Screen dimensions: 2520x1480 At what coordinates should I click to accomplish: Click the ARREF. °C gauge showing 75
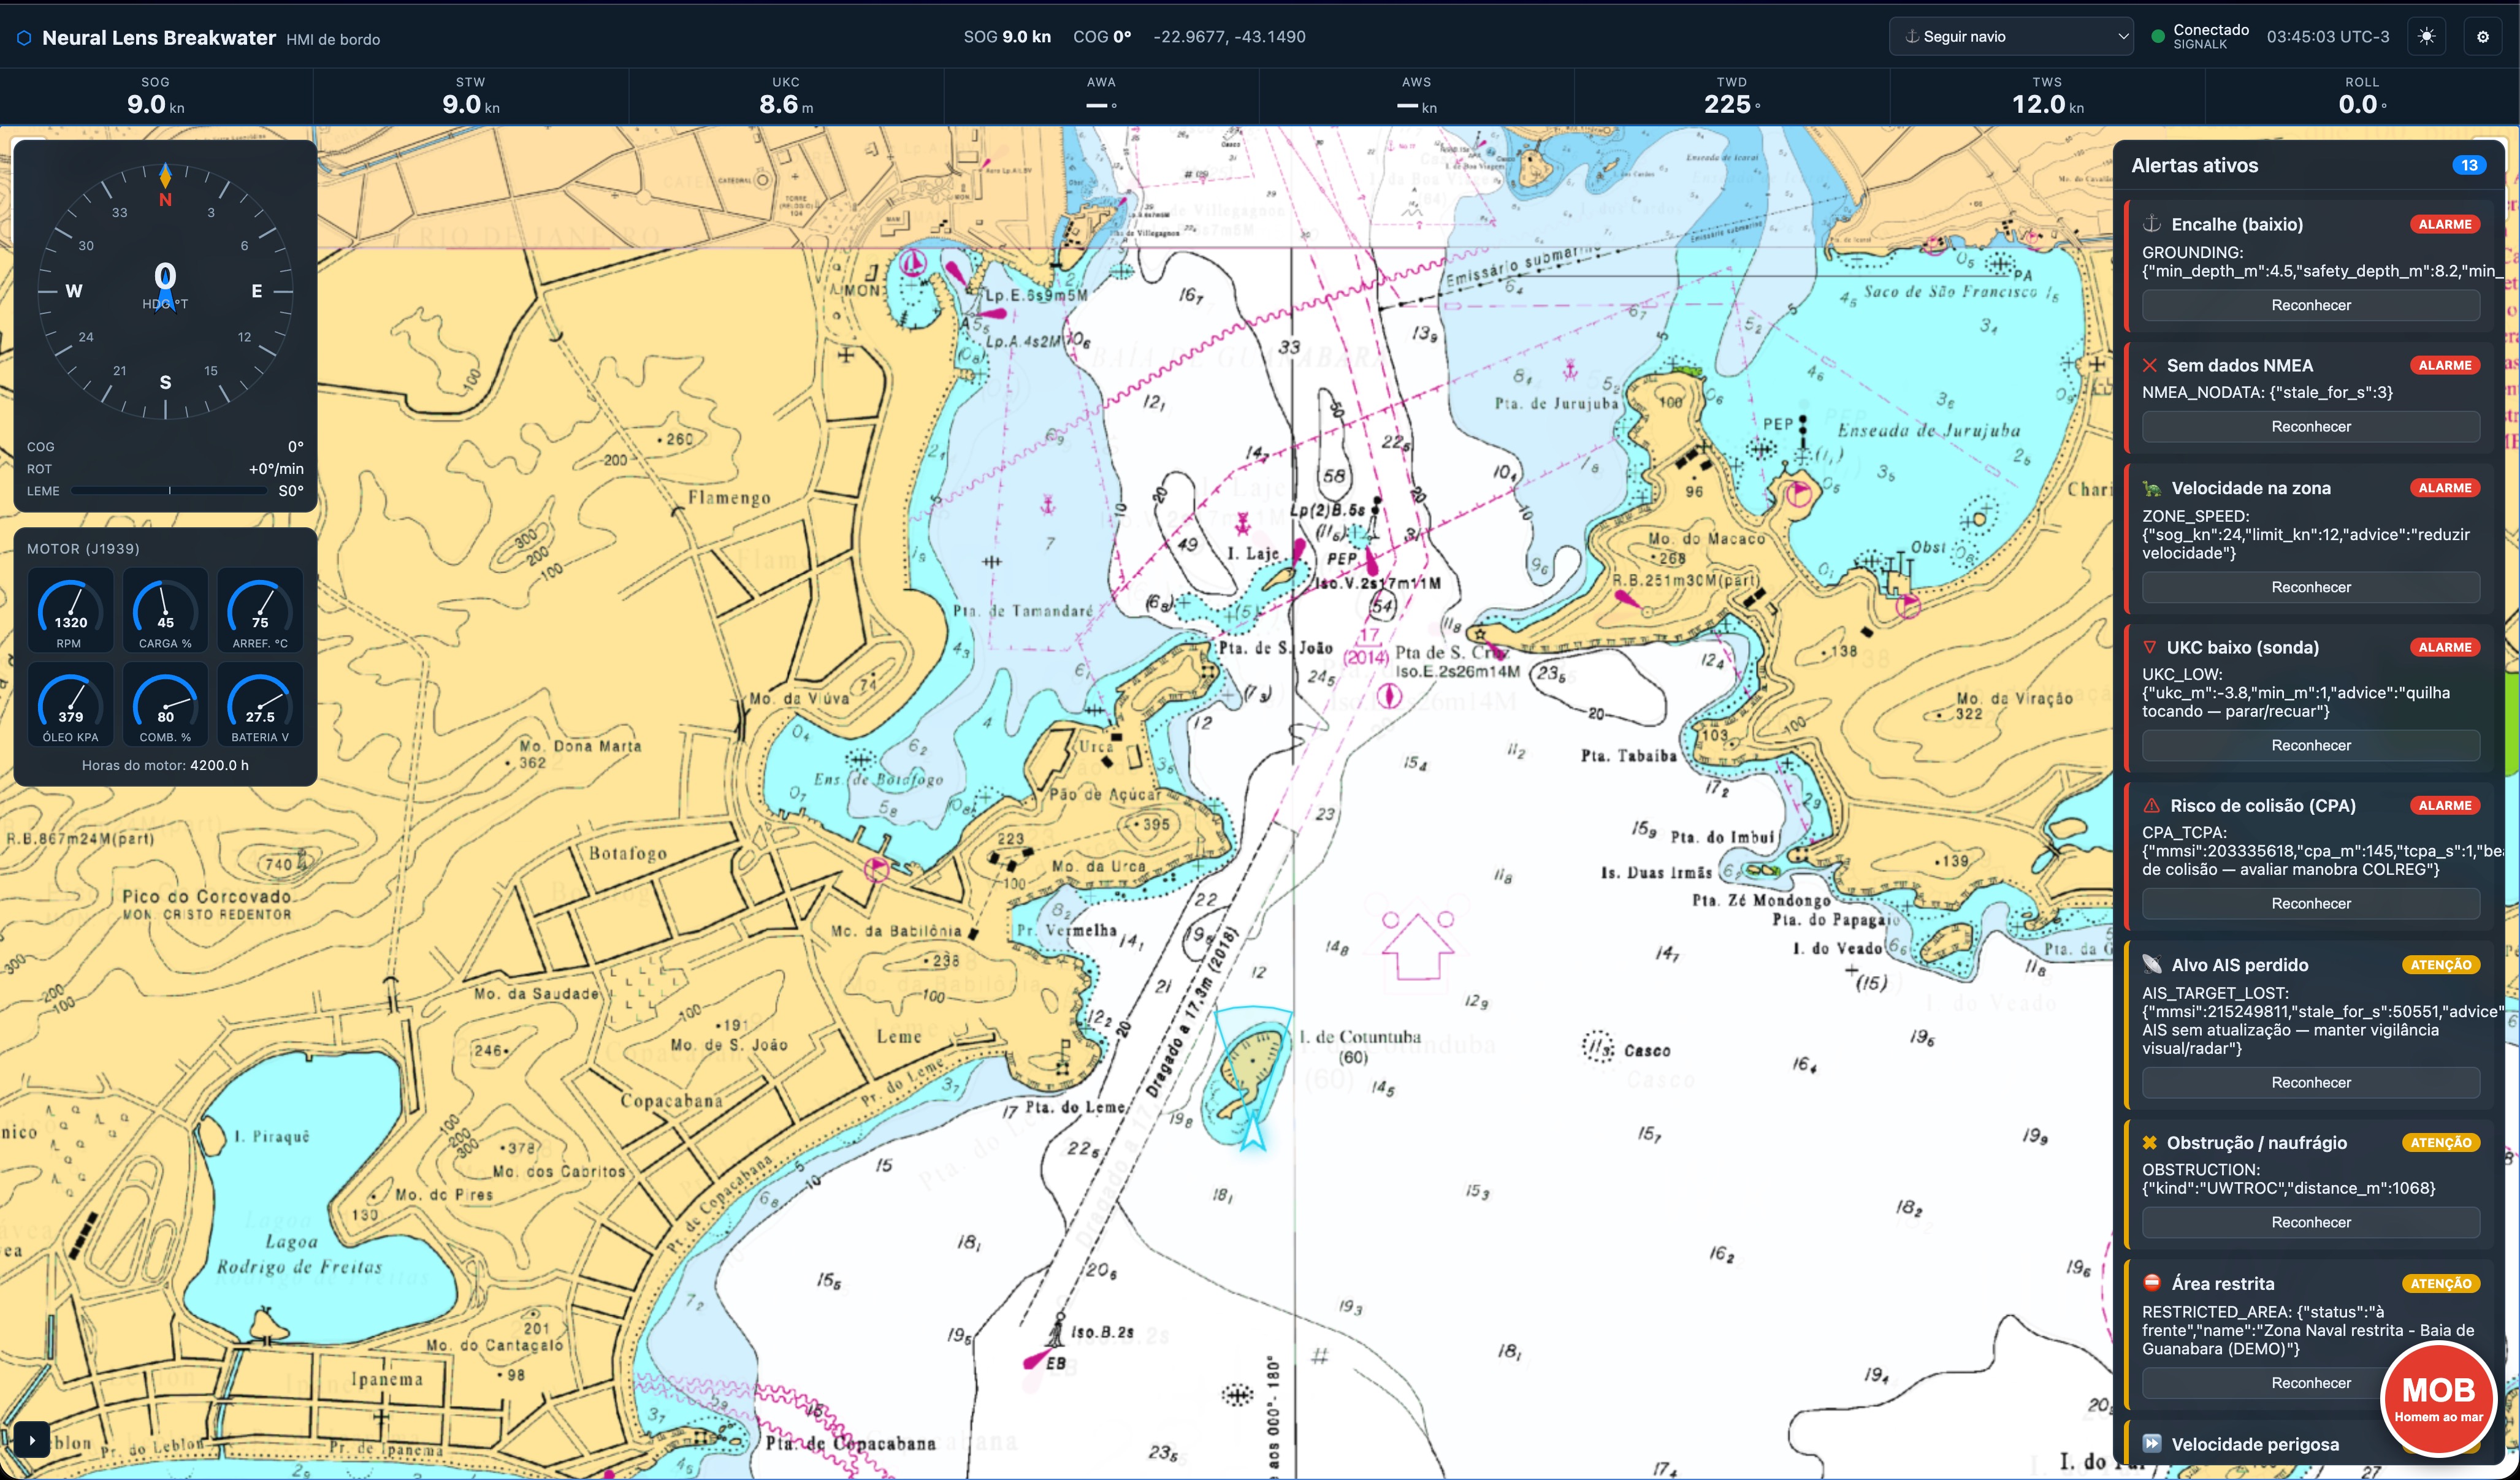click(260, 610)
